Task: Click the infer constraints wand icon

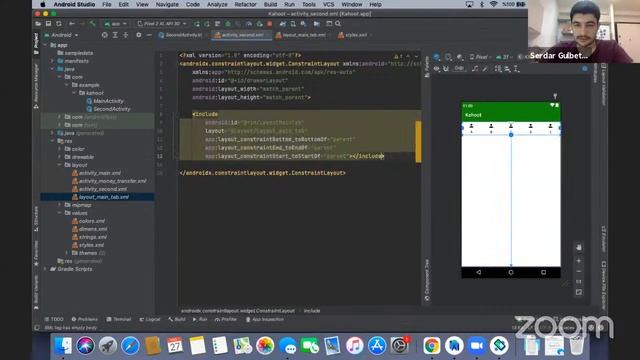Action: (x=485, y=69)
